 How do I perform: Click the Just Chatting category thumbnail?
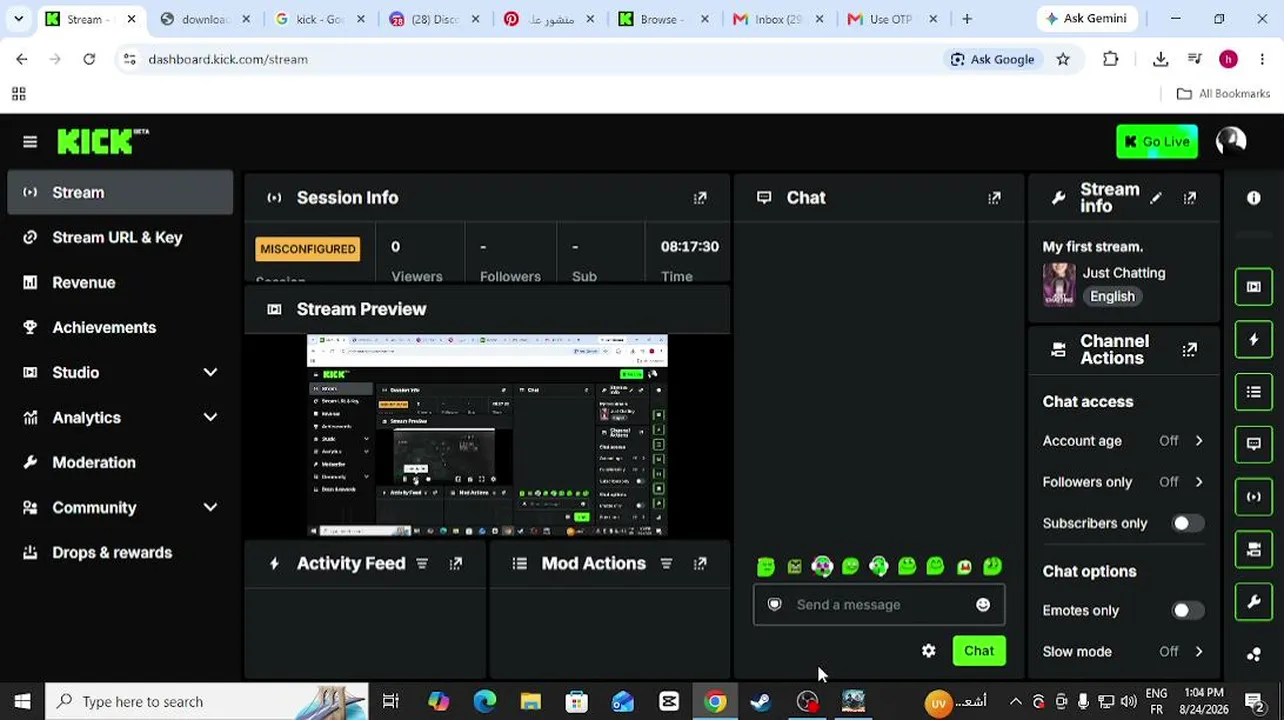[1059, 284]
